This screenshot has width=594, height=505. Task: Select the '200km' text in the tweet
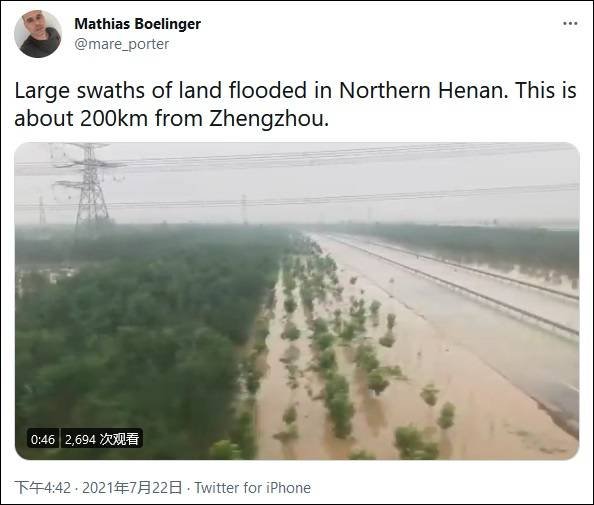click(114, 119)
